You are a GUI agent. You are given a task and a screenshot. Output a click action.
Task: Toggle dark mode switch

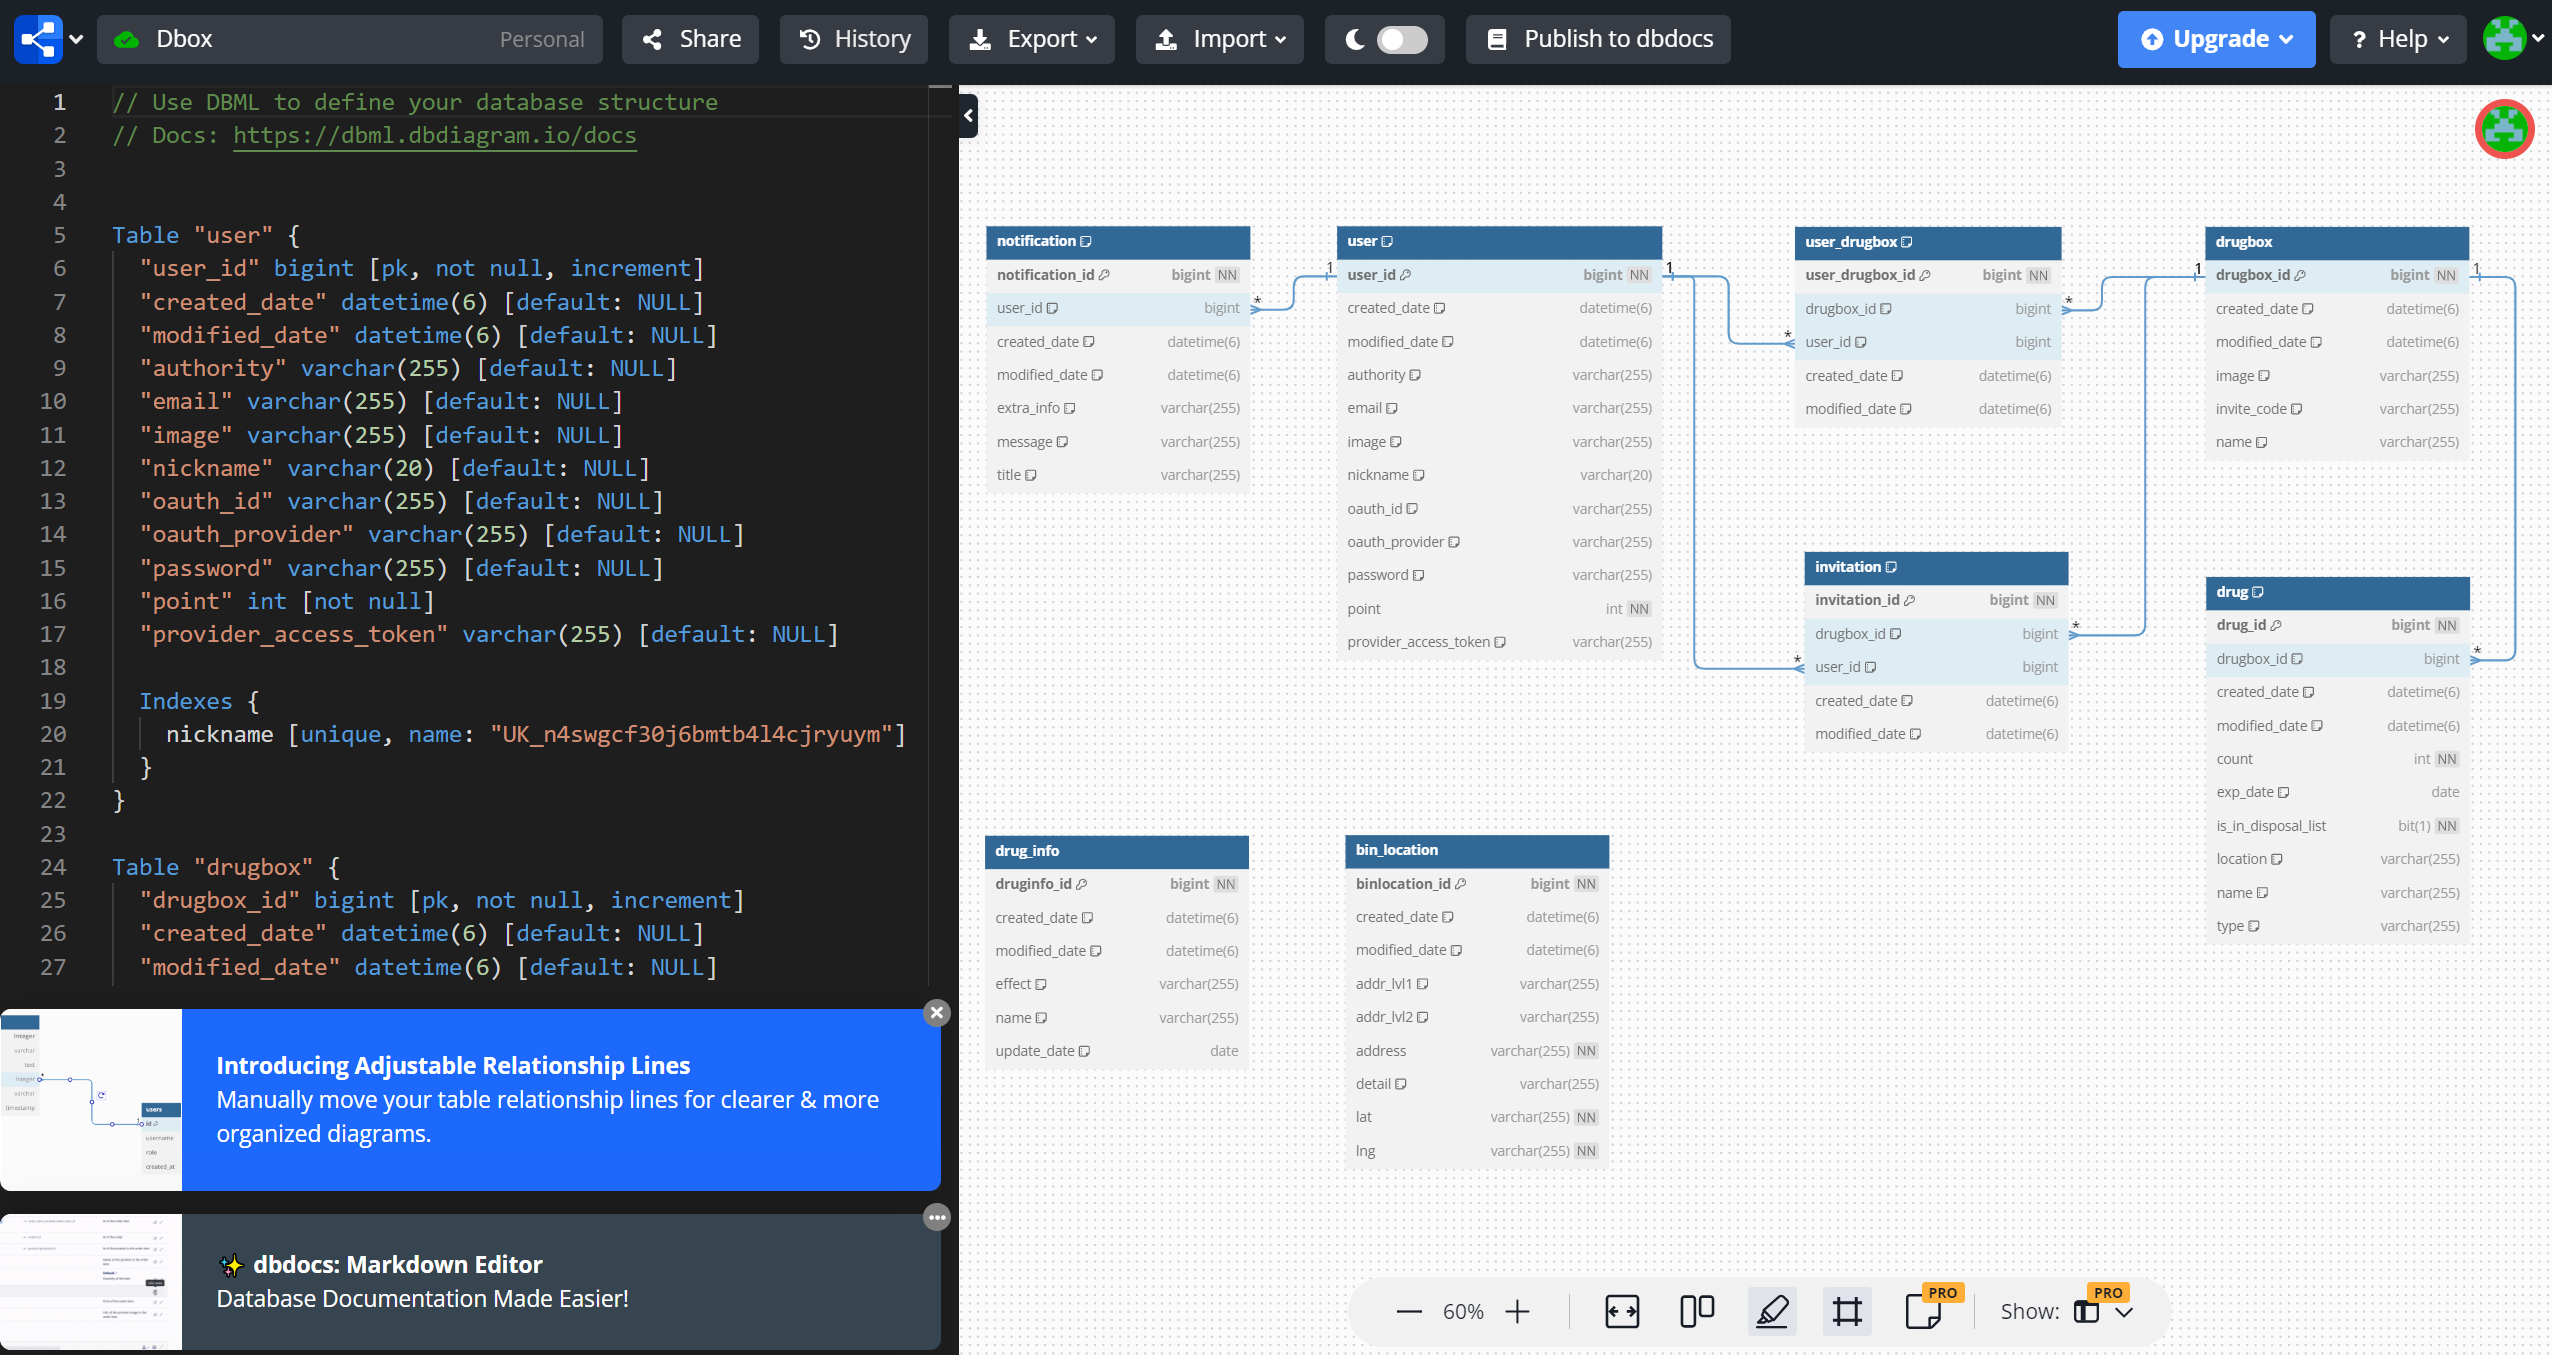[x=1401, y=39]
